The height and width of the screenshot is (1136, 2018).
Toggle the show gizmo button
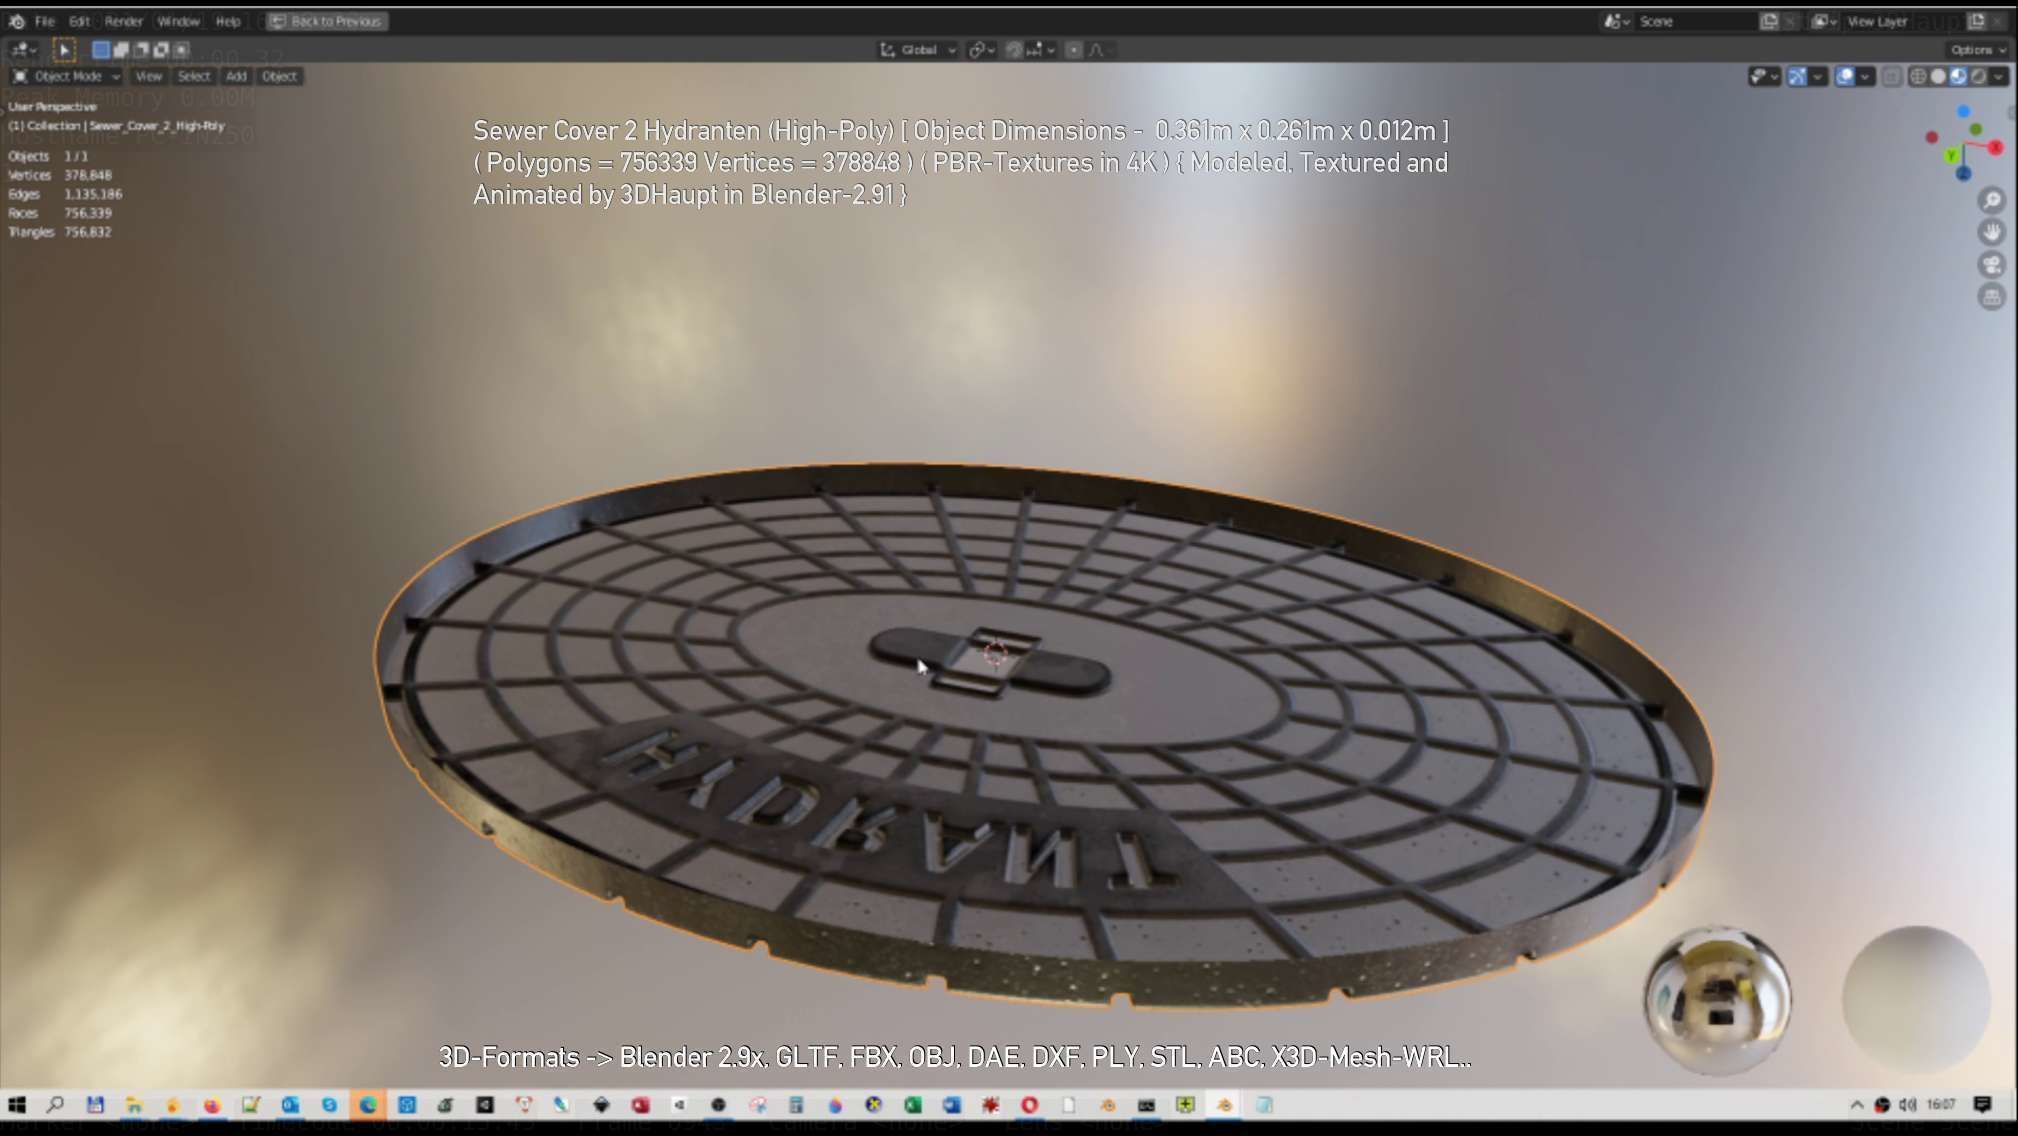[1797, 76]
